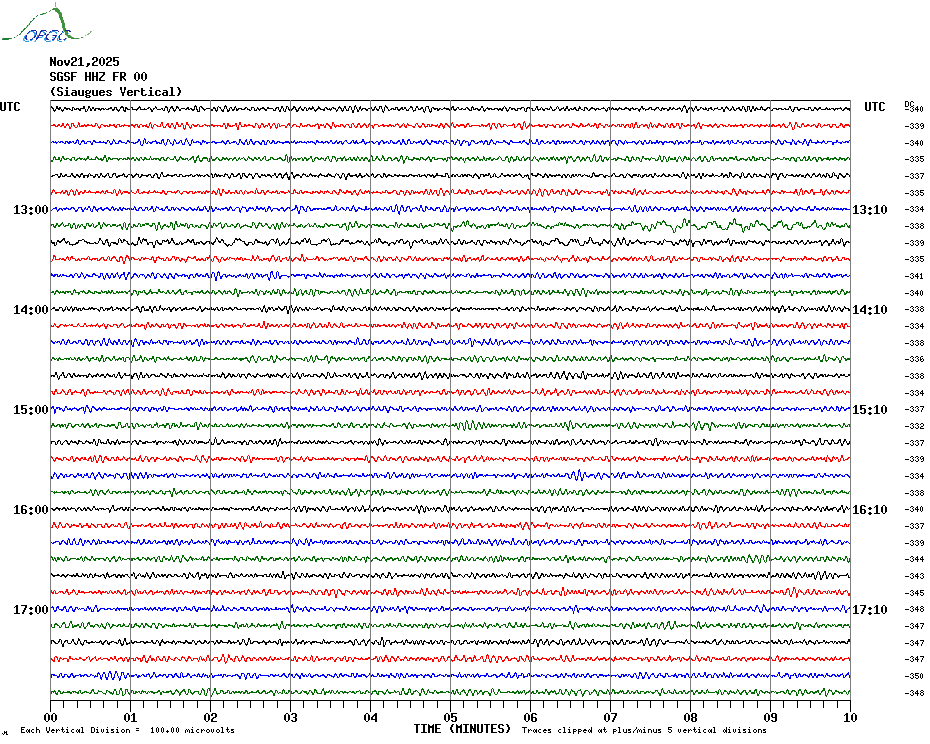This screenshot has height=744, width=930.
Task: Click the DC offset value '-336'
Action: coord(914,360)
